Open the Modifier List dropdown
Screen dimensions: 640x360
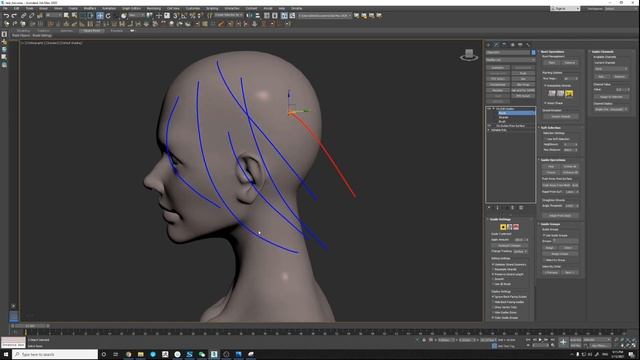tap(510, 60)
